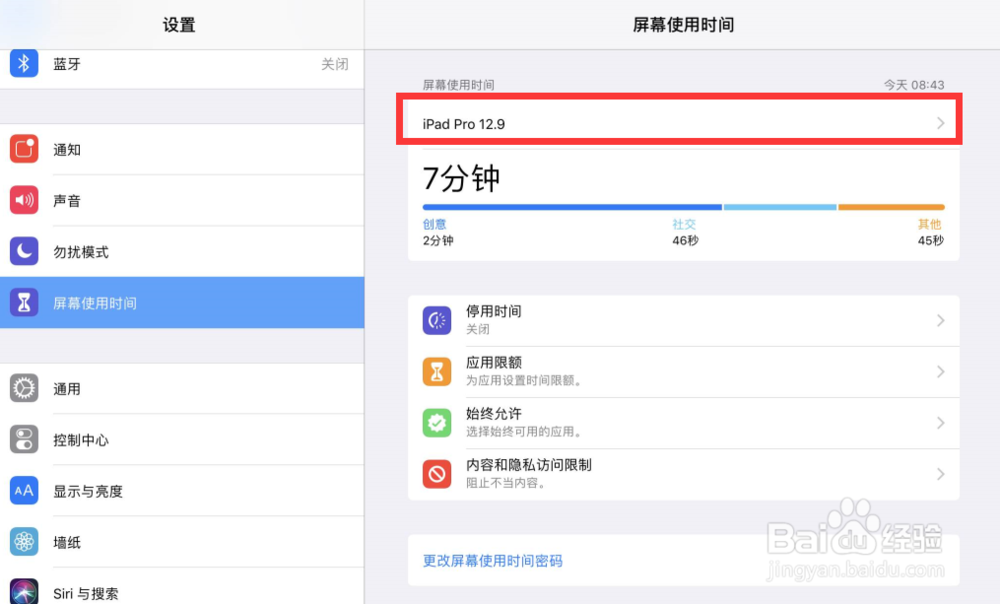This screenshot has height=604, width=1000.
Task: Tap the 7分钟 total usage text
Action: (x=461, y=178)
